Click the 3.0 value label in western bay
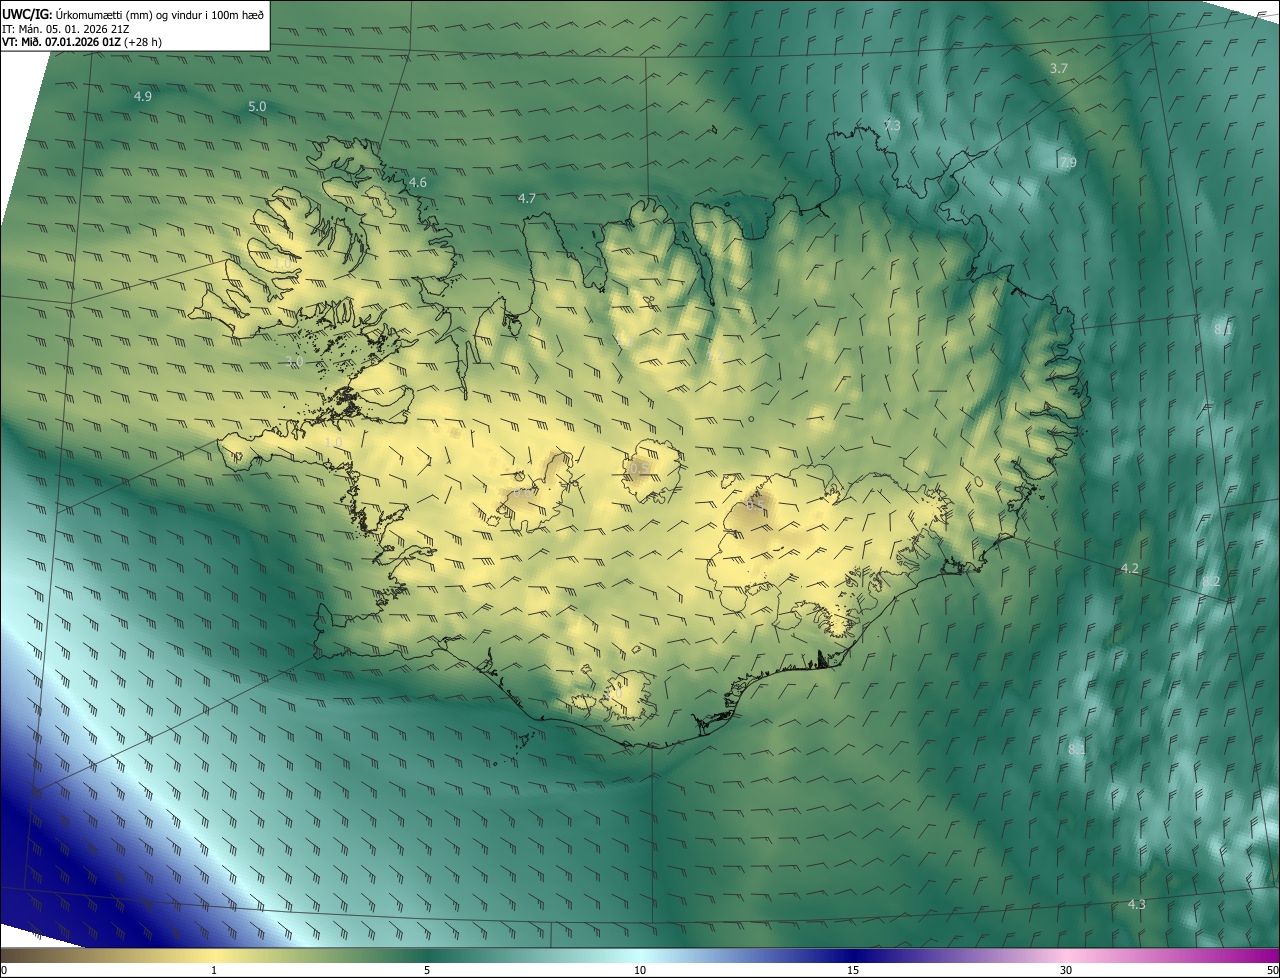Screen dimensions: 1280x978 point(294,362)
